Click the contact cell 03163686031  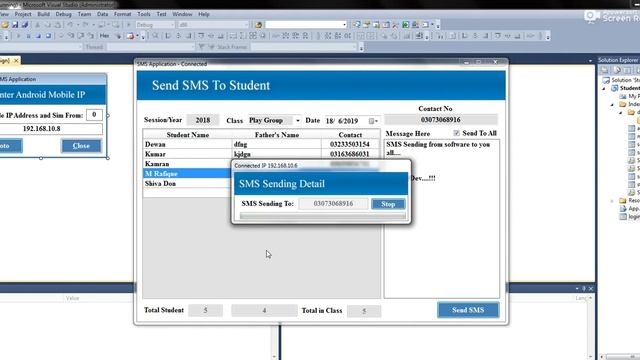350,154
